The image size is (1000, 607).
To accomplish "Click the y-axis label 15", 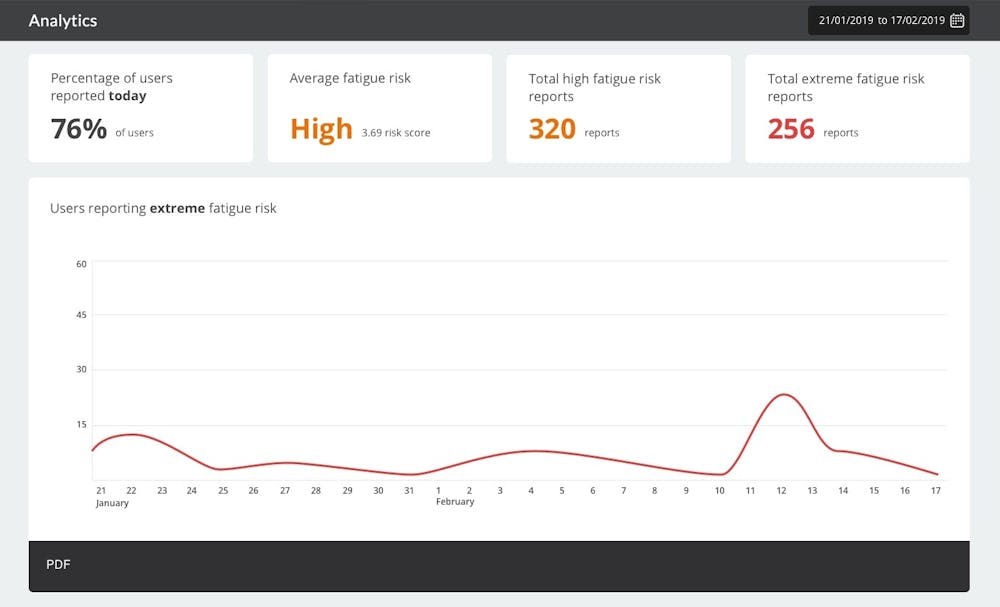I will pos(81,424).
